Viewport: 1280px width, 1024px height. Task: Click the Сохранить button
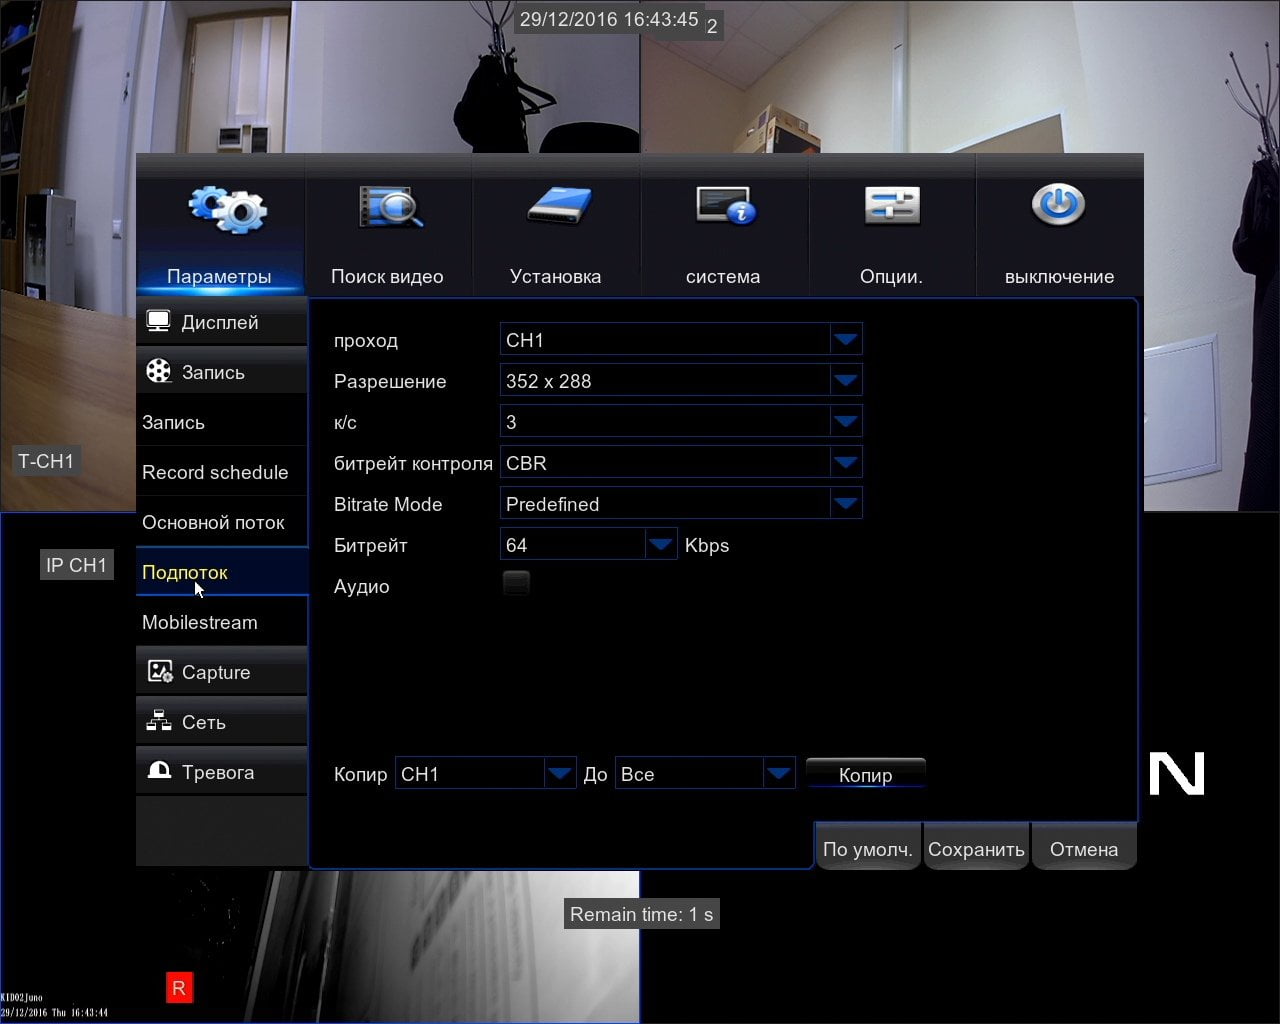pos(976,848)
